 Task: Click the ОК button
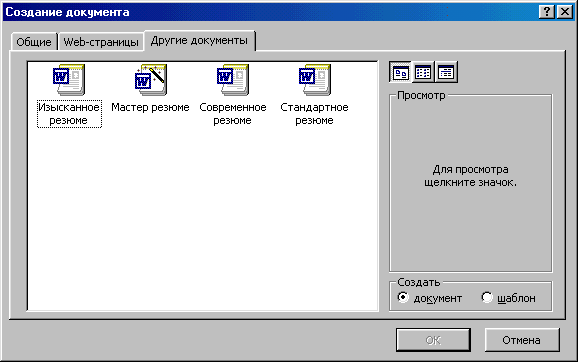coord(433,340)
